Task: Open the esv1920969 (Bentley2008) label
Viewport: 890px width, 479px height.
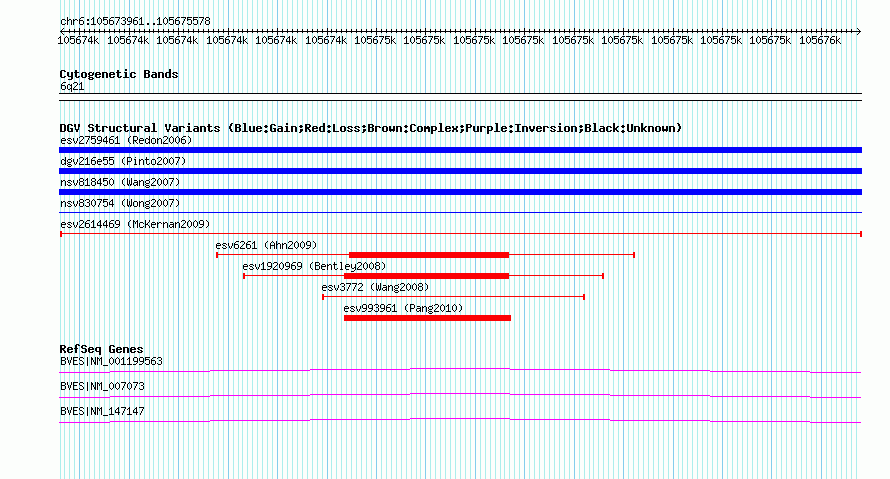Action: pos(314,266)
